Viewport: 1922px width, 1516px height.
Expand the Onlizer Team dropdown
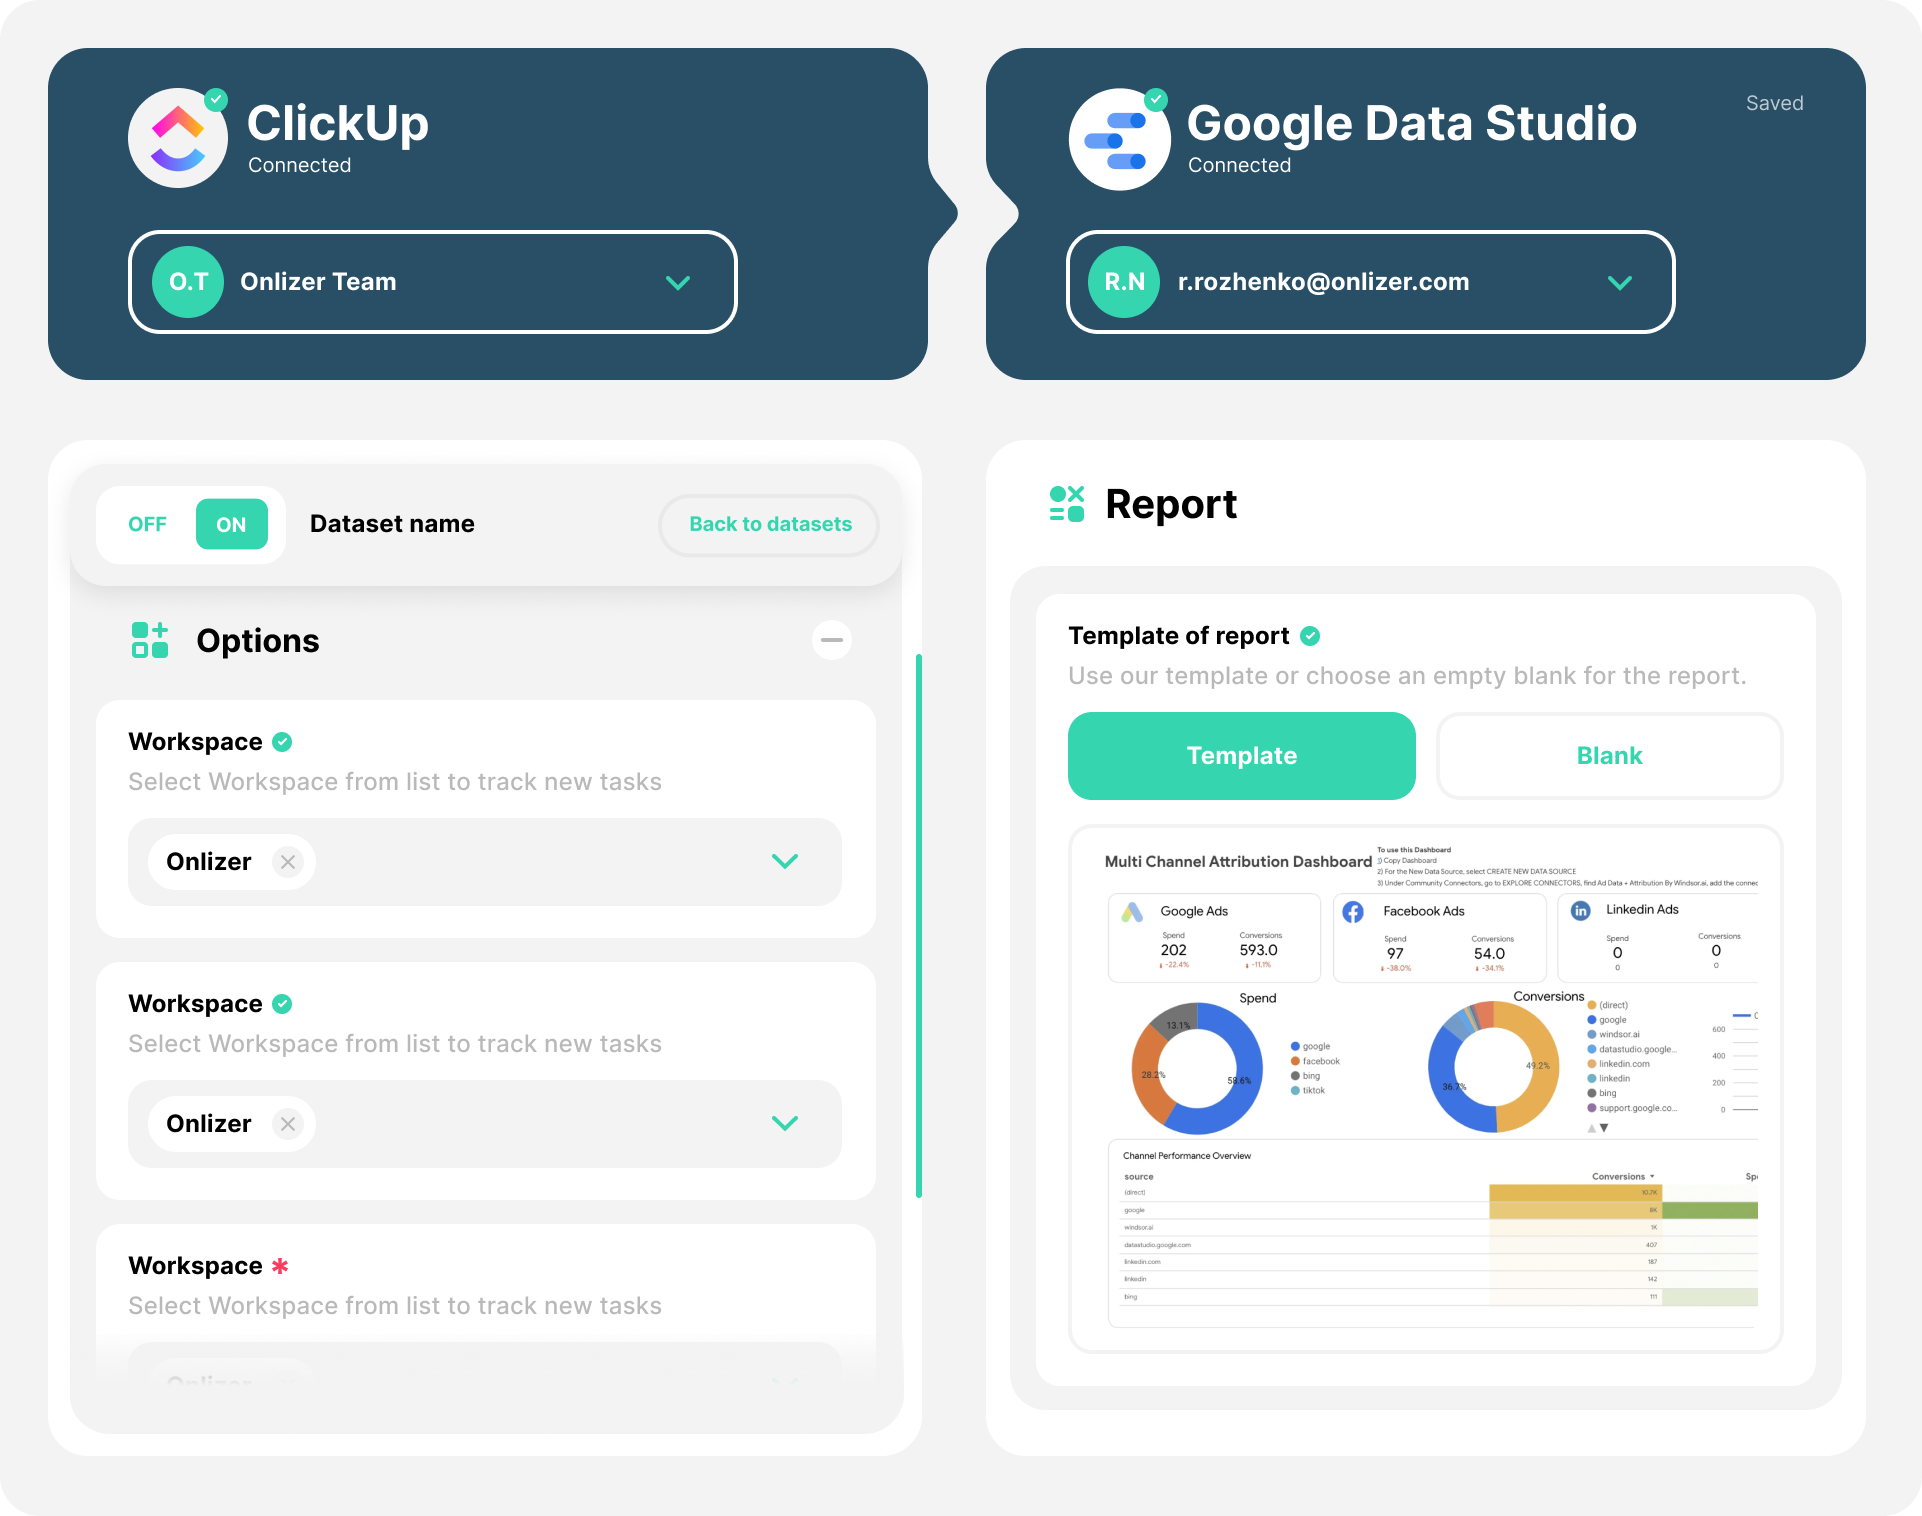[x=678, y=283]
